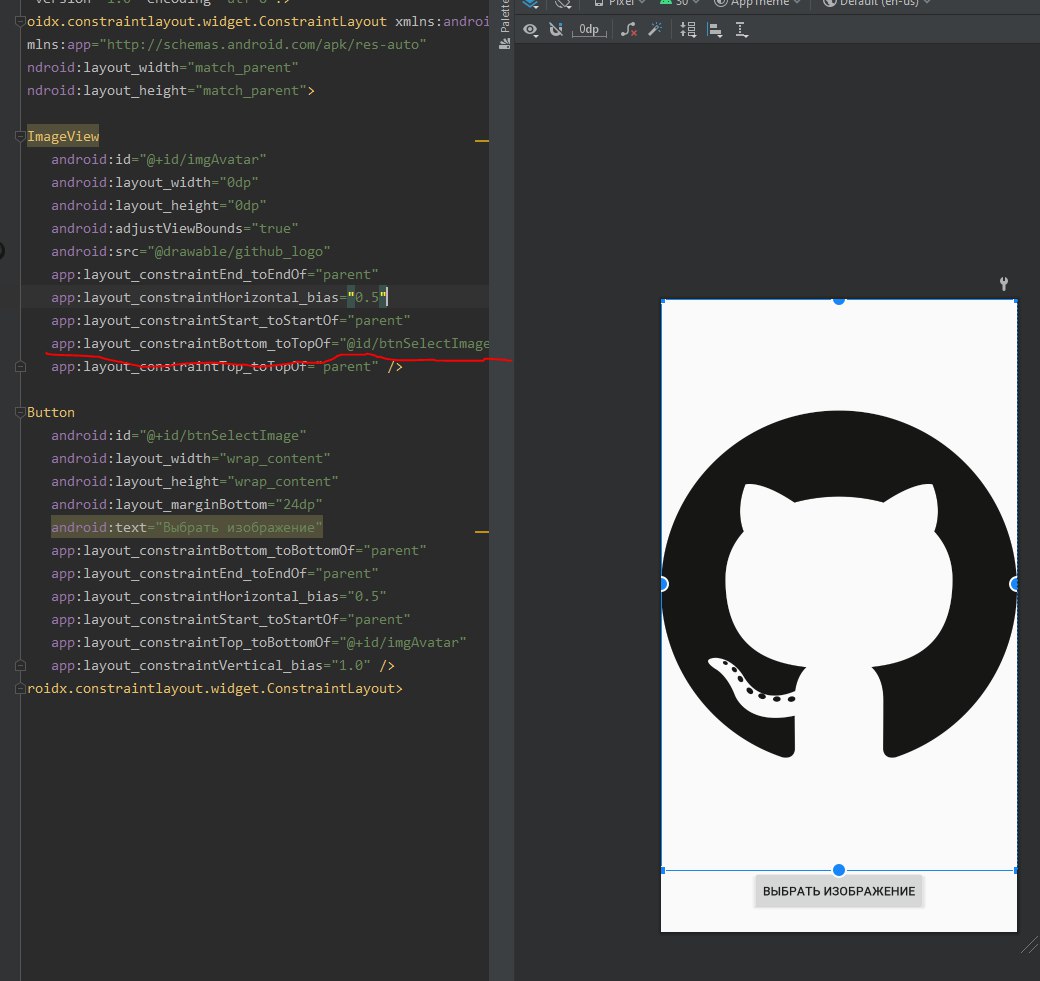This screenshot has width=1040, height=981.
Task: Click the constraintBottom_toBottomOf="parent" line
Action: click(239, 550)
